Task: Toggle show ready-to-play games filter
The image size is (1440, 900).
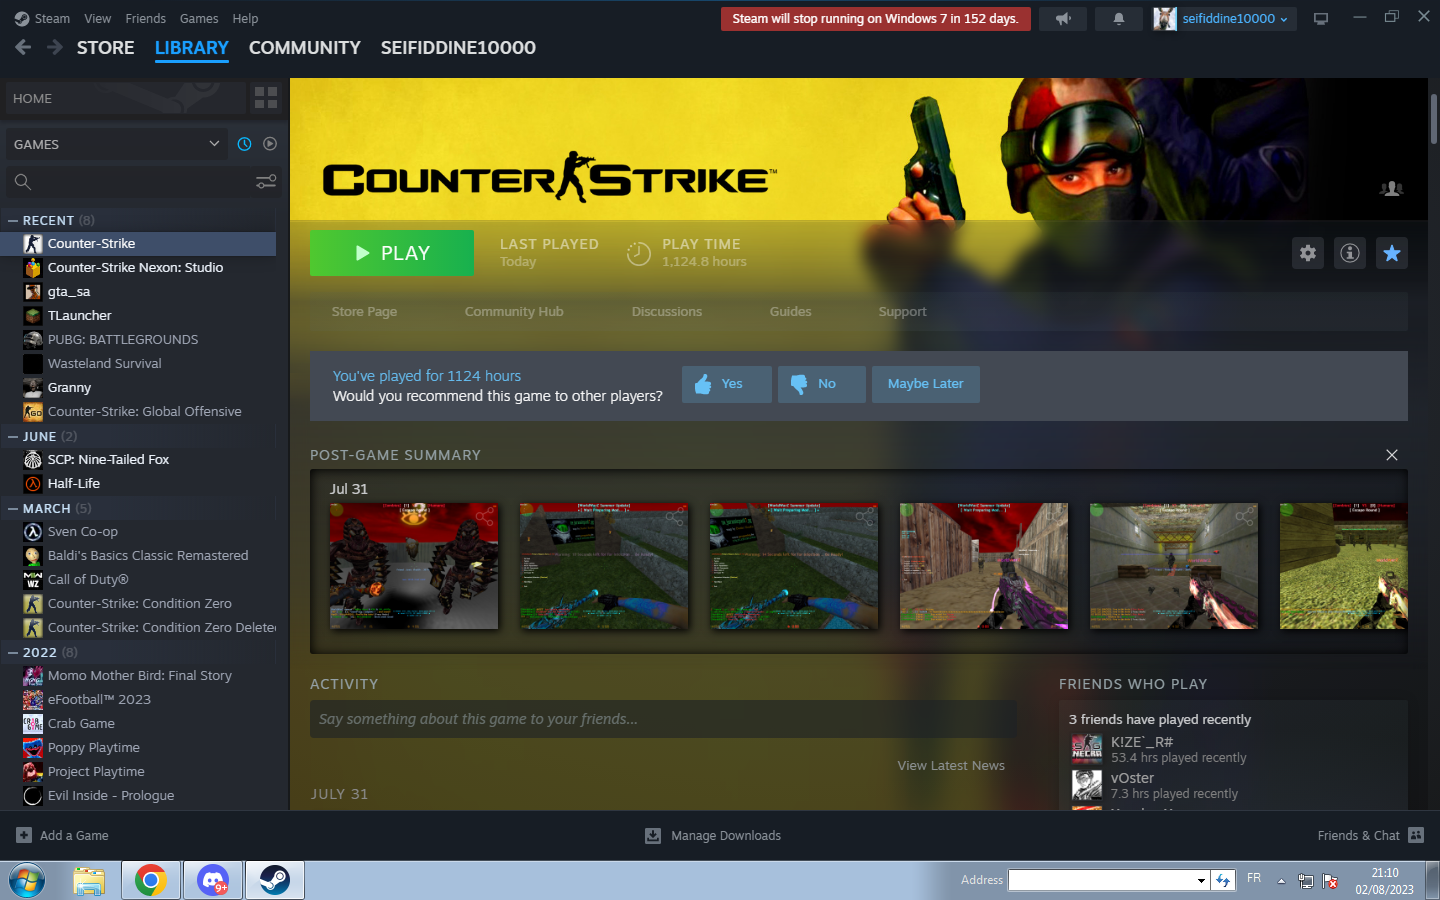Action: click(270, 144)
